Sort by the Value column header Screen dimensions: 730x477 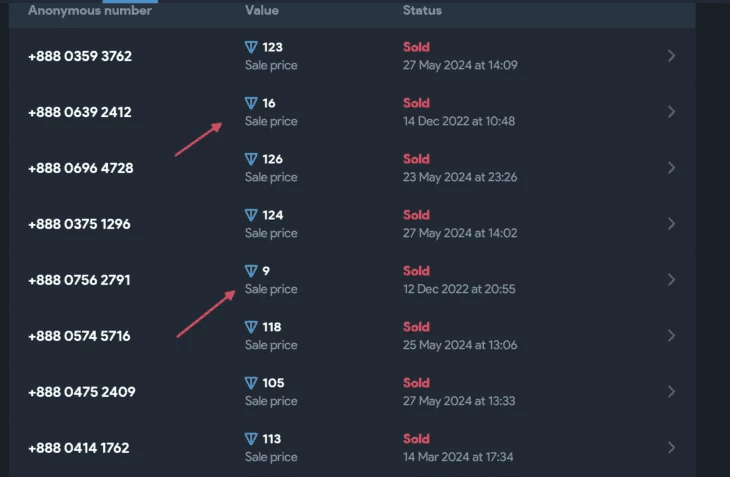(262, 10)
